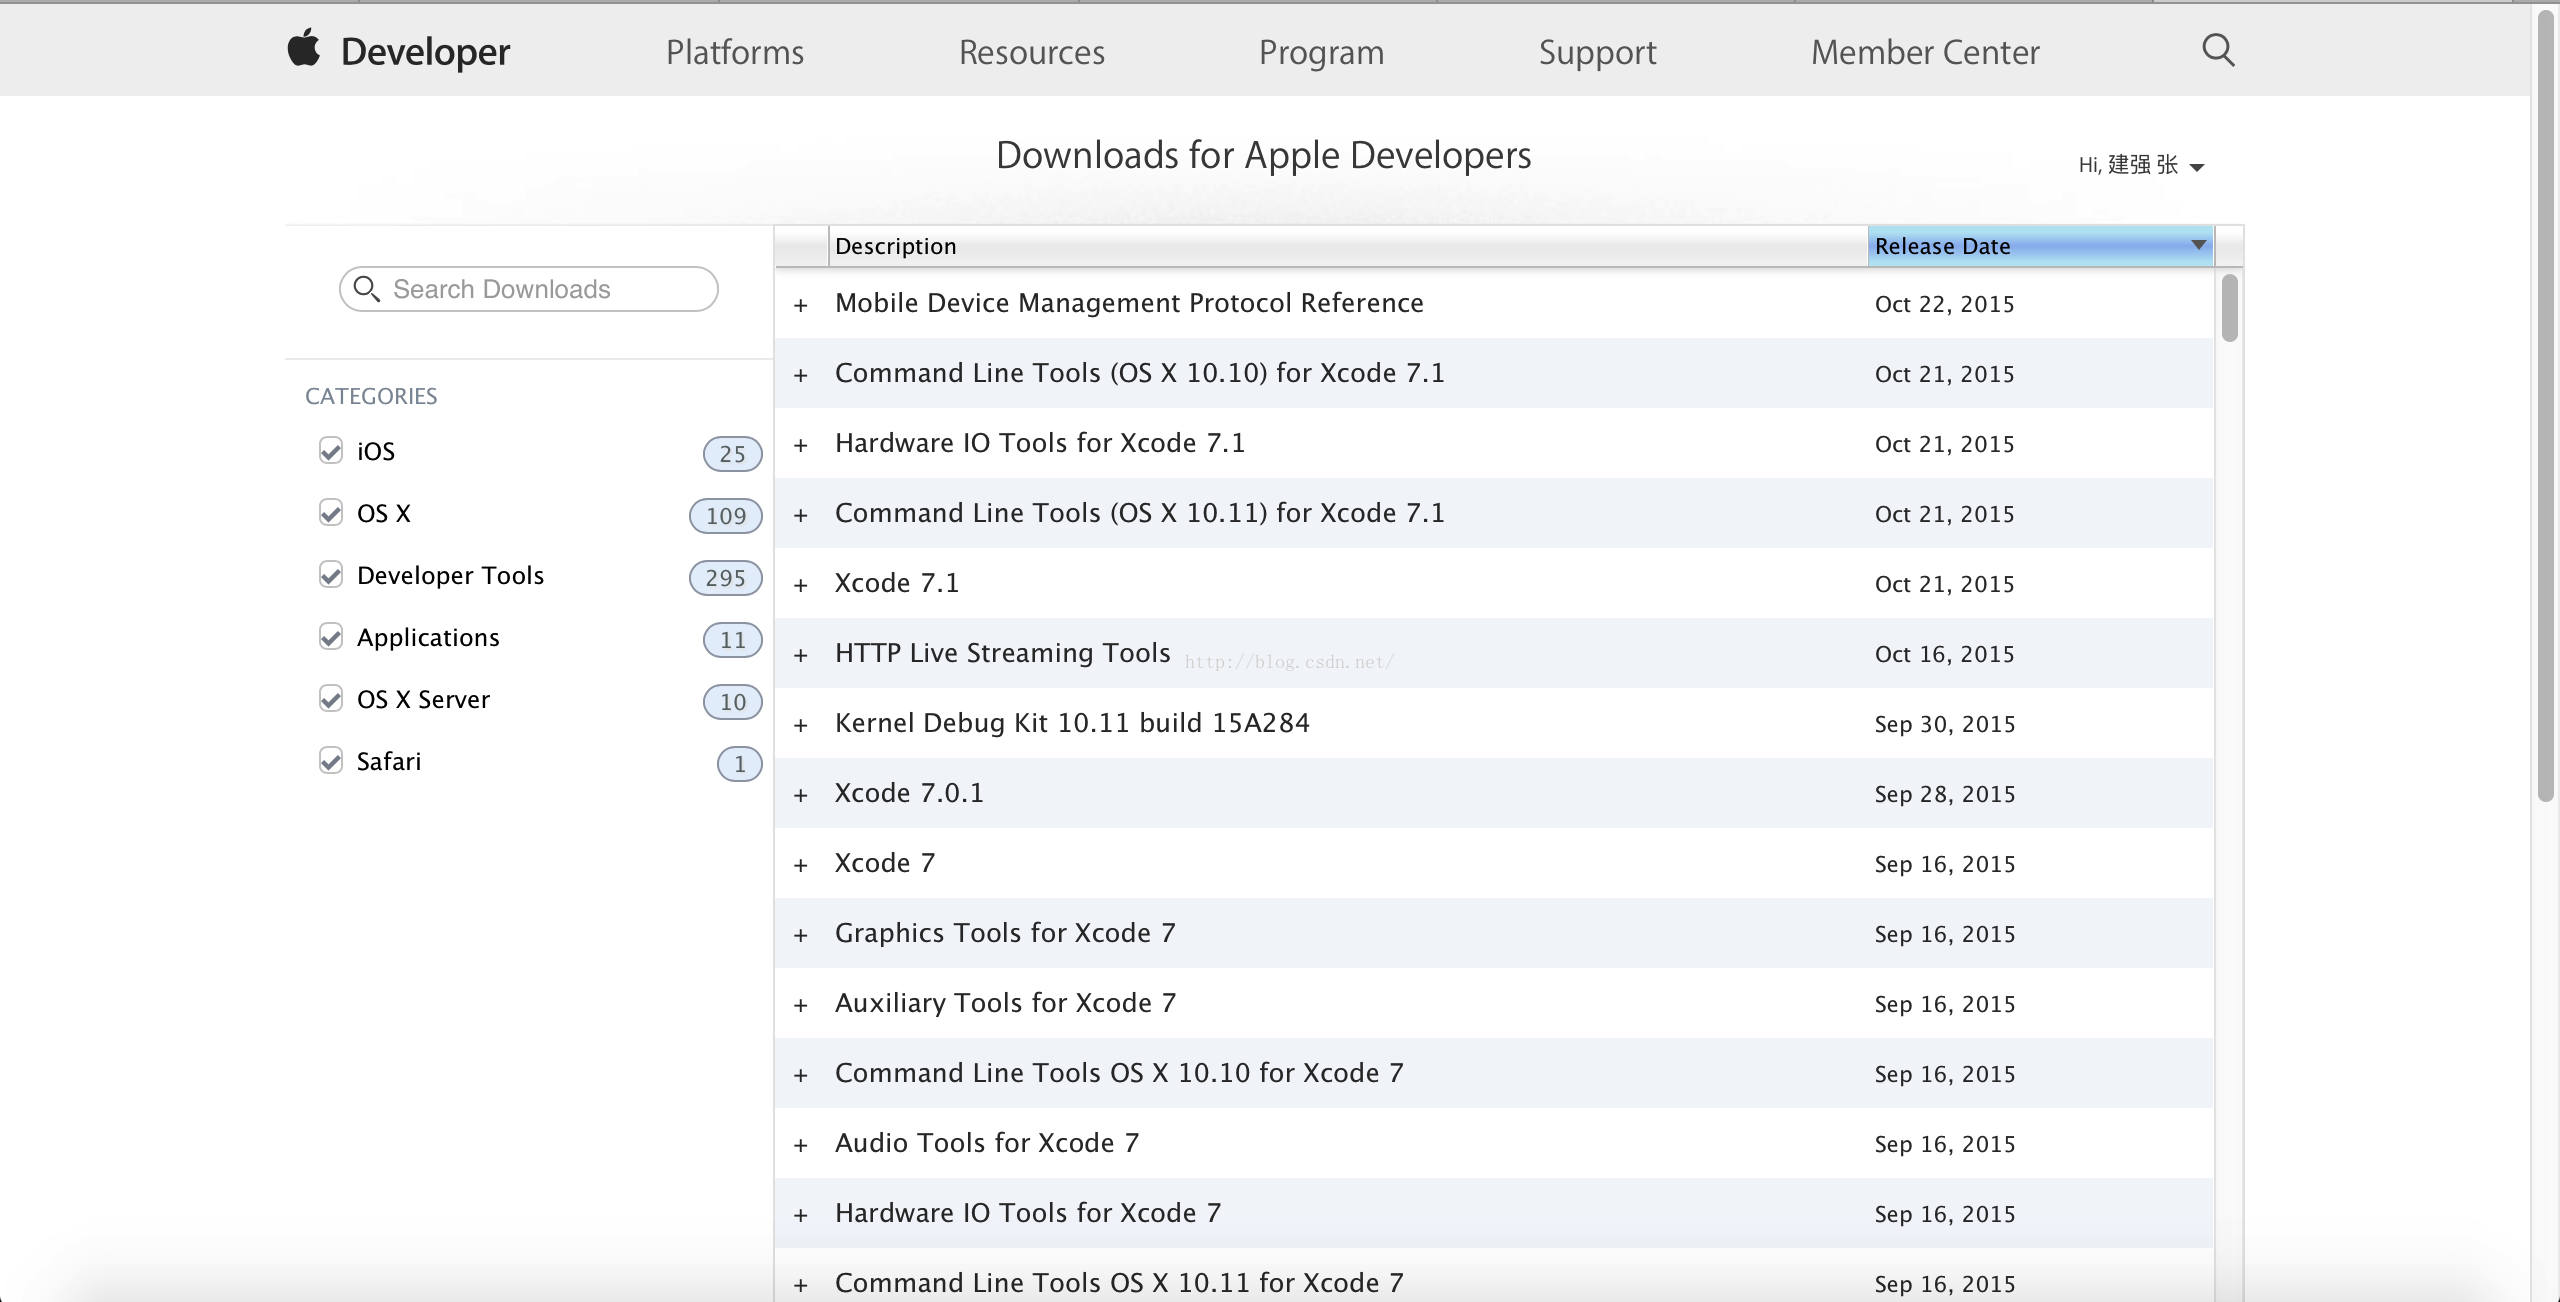Click the iOS count badge 25
Viewport: 2560px width, 1302px height.
click(732, 453)
